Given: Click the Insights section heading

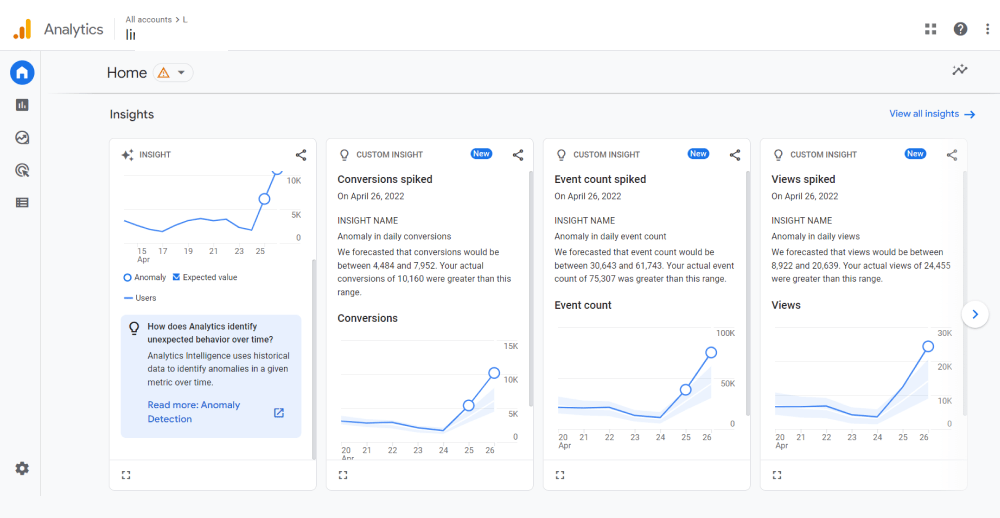Looking at the screenshot, I should (132, 115).
